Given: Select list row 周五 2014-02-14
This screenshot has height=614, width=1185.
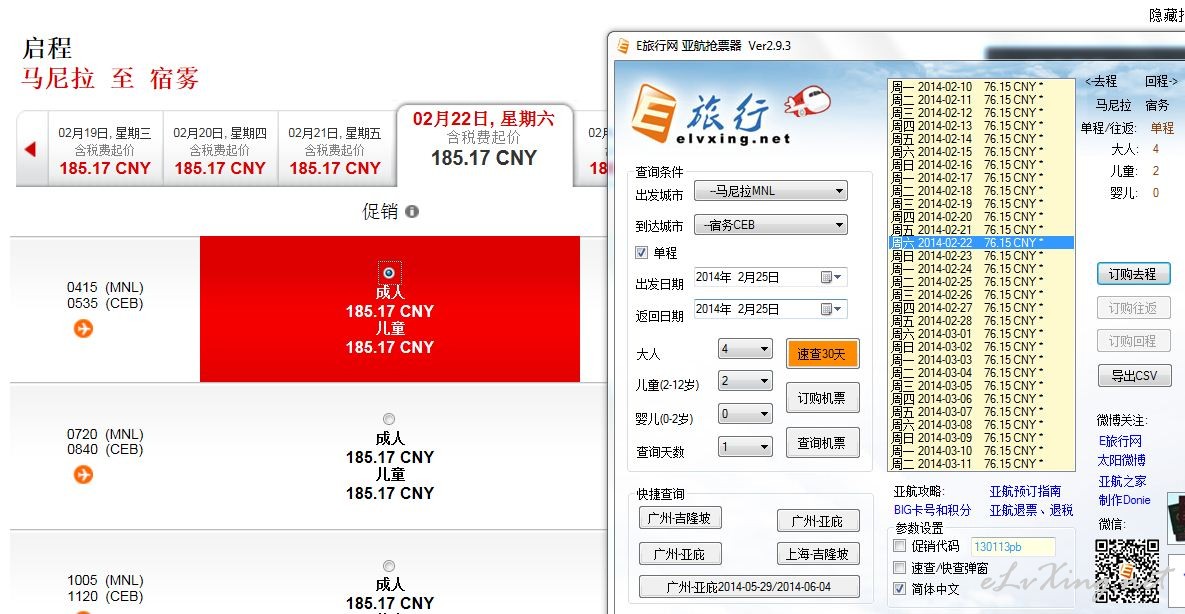Looking at the screenshot, I should 980,138.
